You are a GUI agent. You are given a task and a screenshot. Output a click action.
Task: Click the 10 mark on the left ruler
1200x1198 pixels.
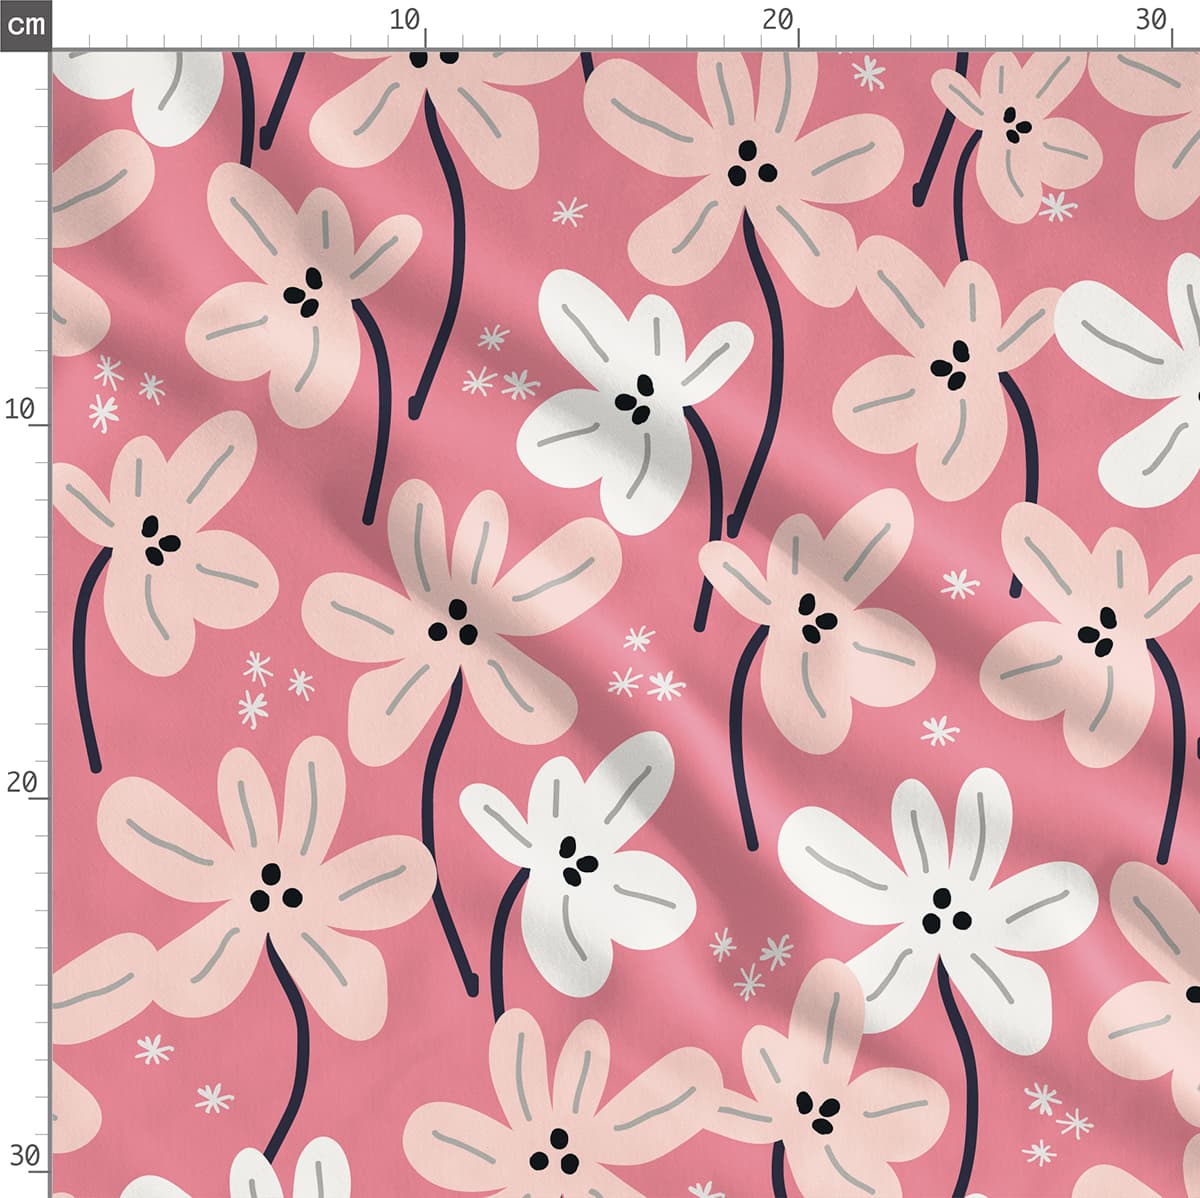pyautogui.click(x=20, y=409)
